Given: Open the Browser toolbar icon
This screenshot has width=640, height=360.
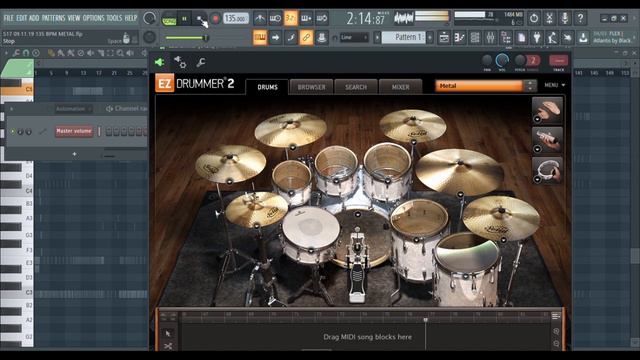Looking at the screenshot, I should tap(506, 38).
